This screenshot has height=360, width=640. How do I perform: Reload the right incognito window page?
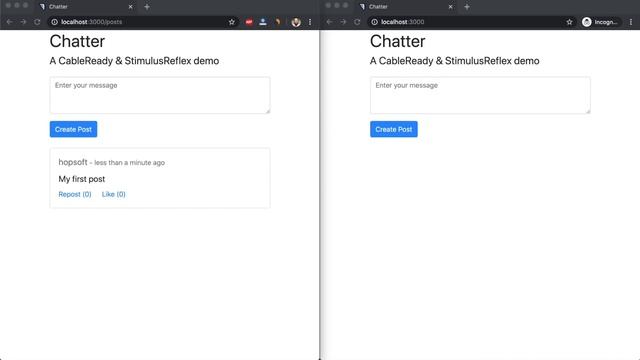coord(357,22)
